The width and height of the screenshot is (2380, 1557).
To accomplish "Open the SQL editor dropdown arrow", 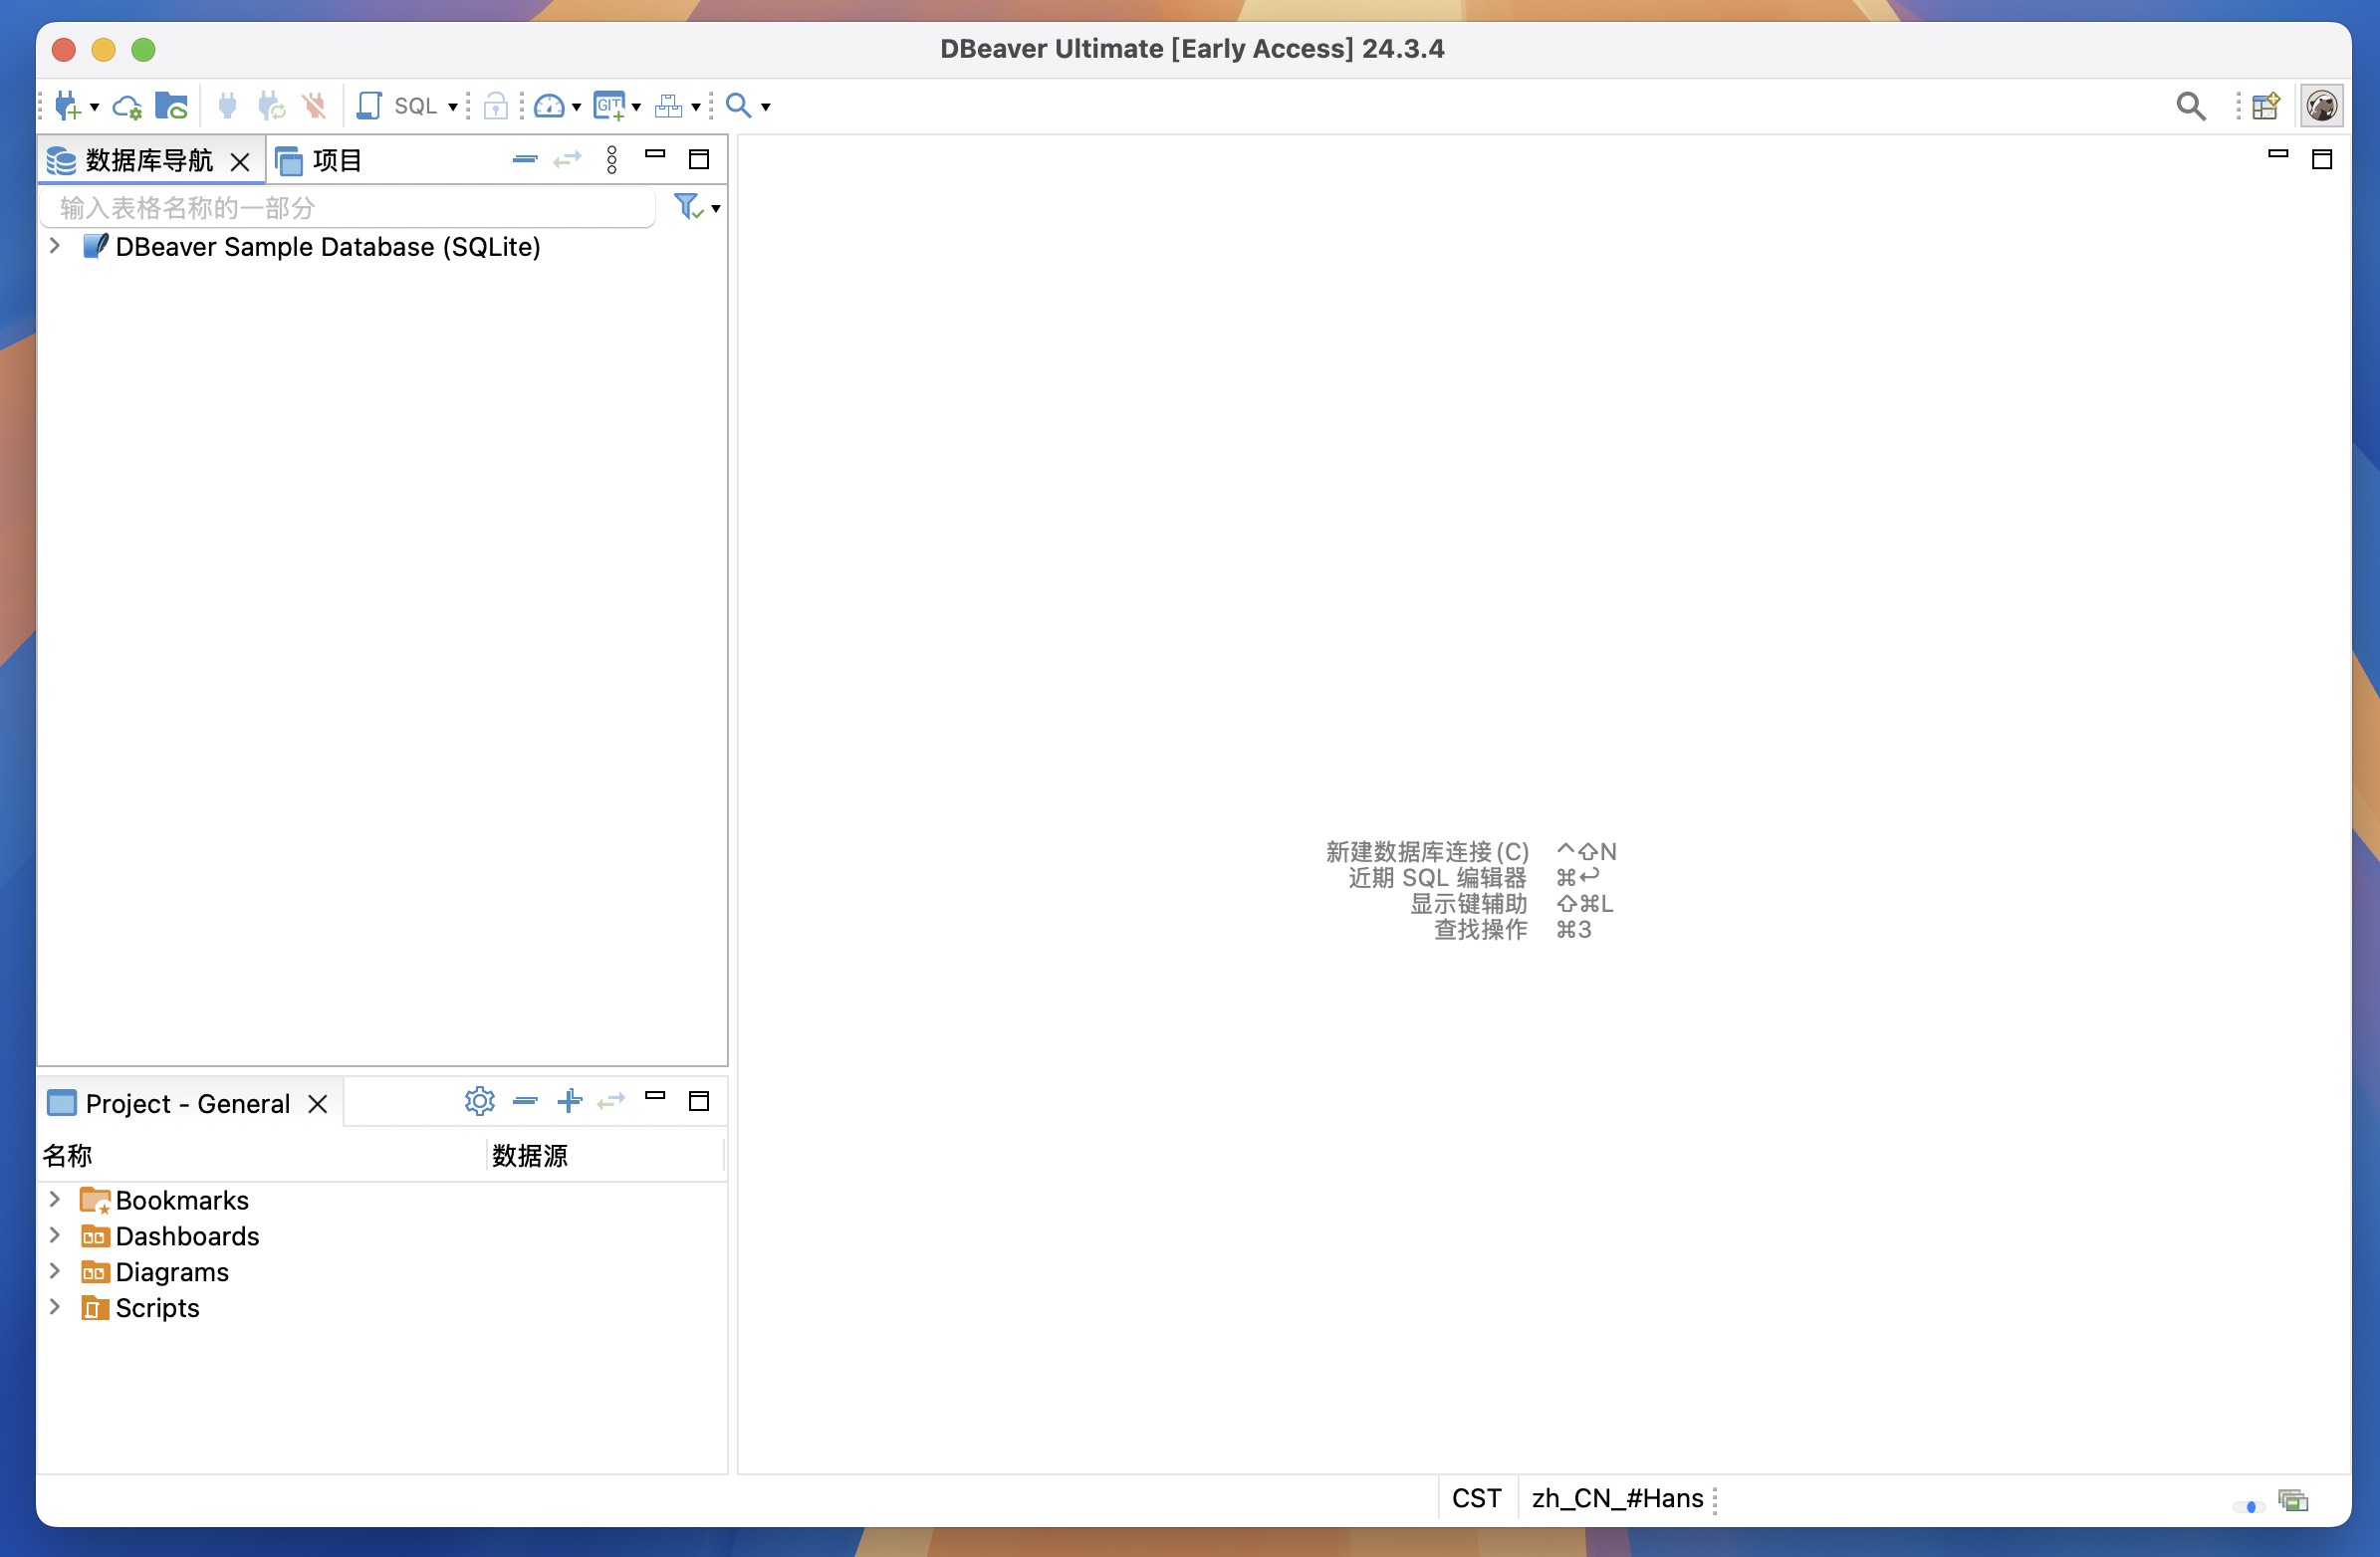I will coord(453,106).
